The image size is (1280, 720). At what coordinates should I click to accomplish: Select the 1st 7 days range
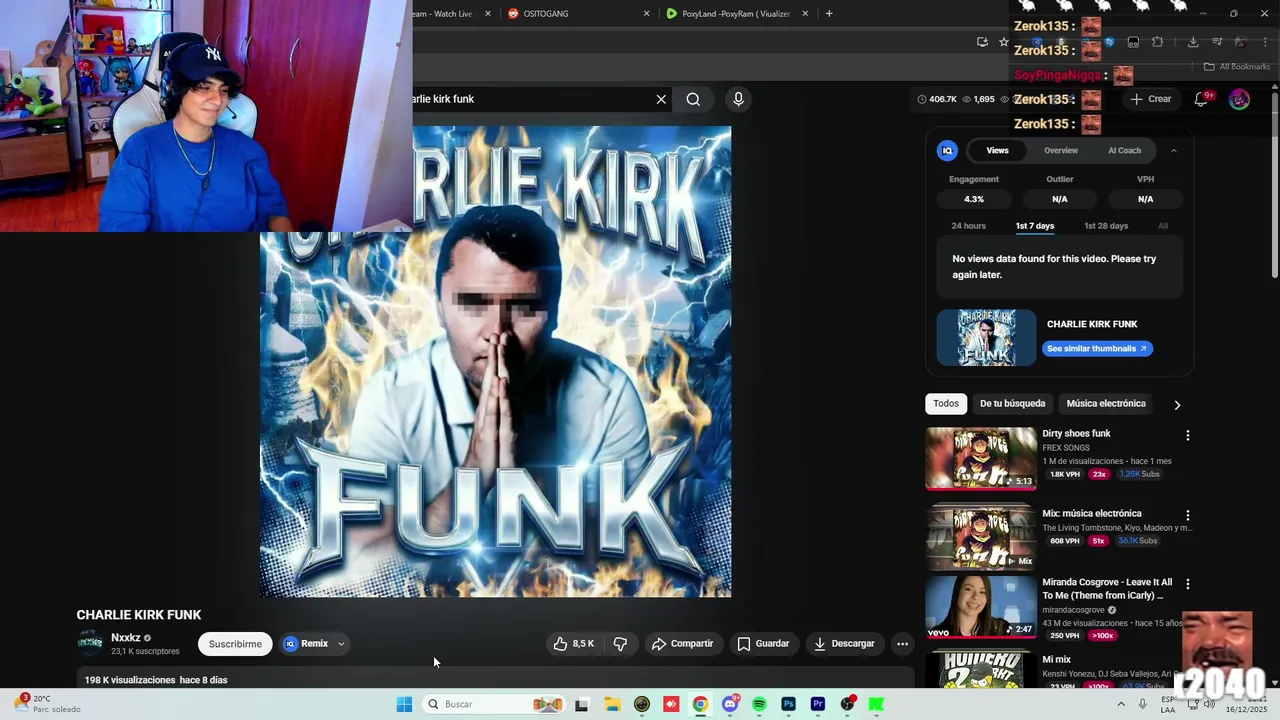coord(1035,226)
